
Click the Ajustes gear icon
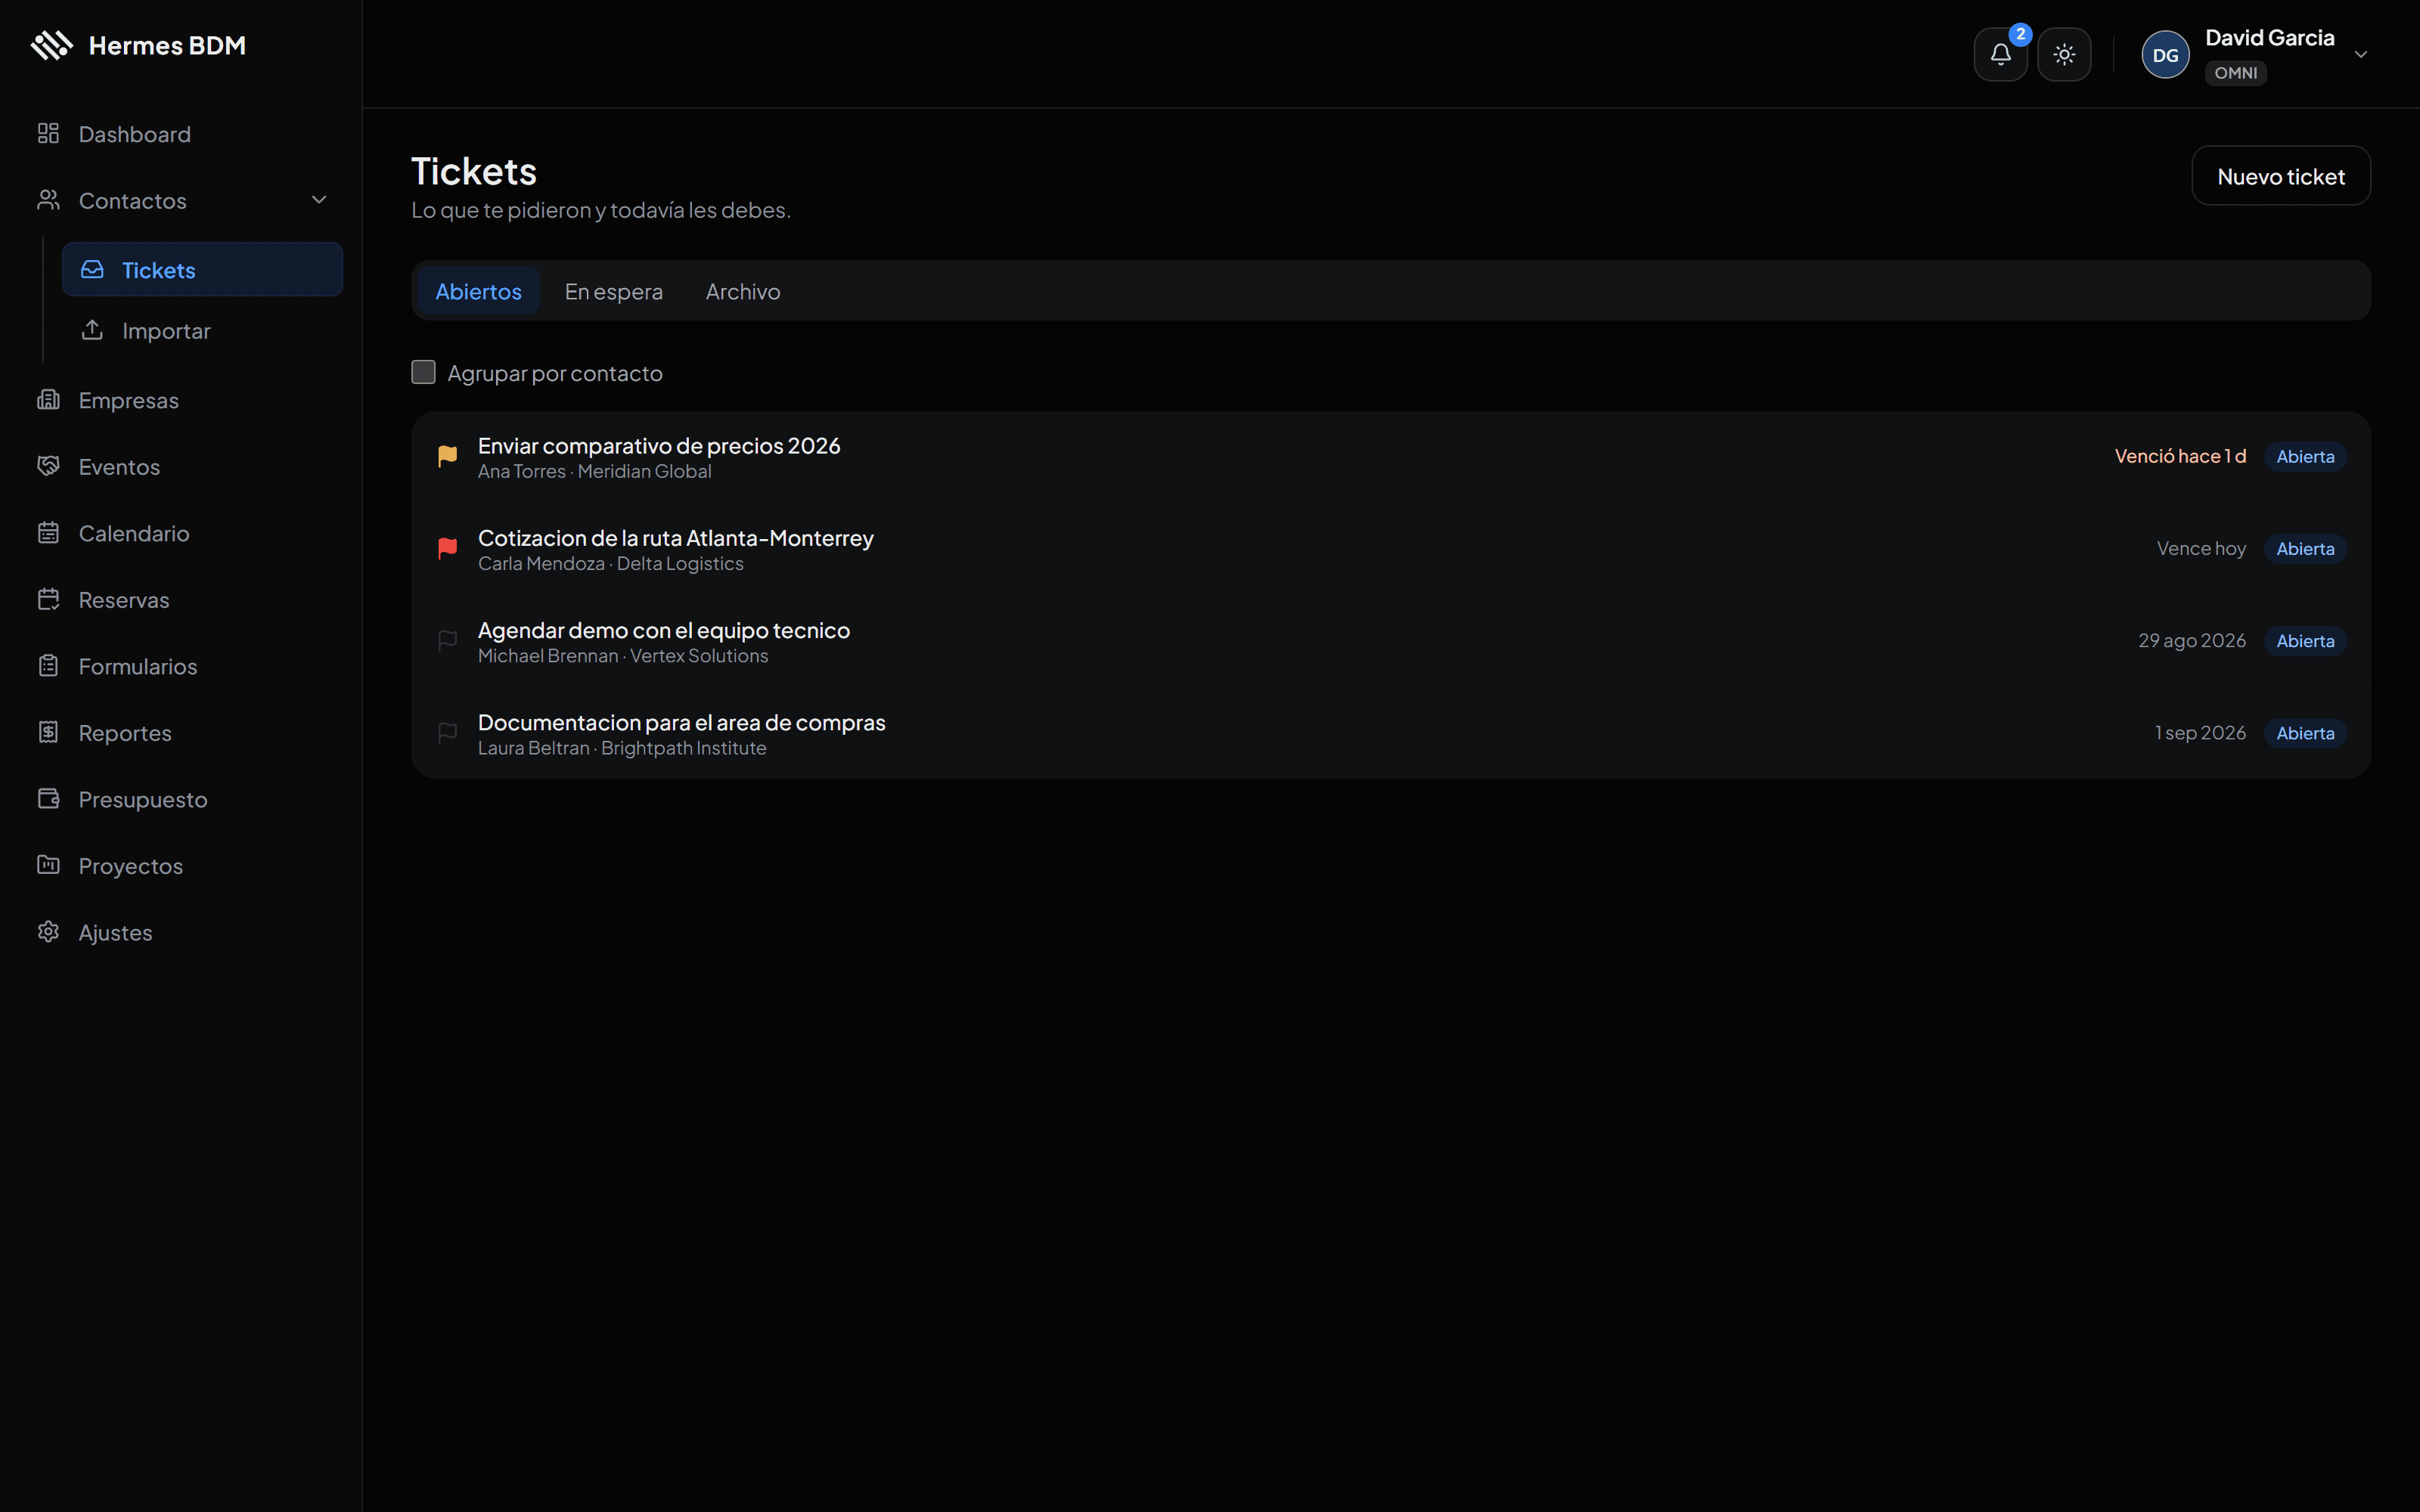[48, 931]
